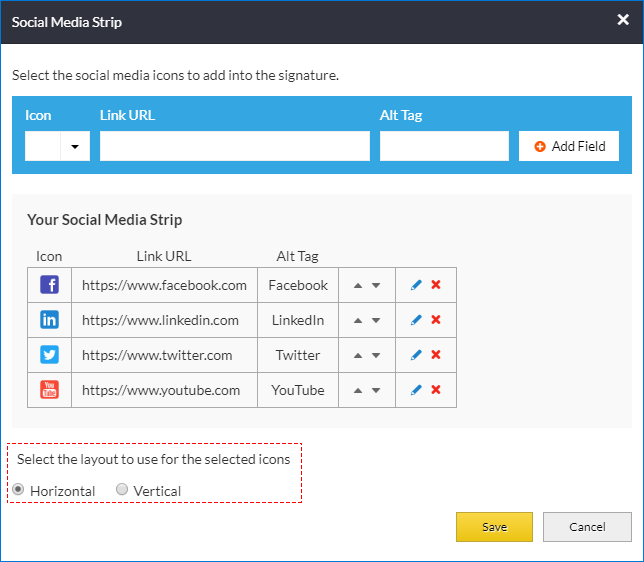644x562 pixels.
Task: Delete the YouTube row
Action: pyautogui.click(x=436, y=389)
